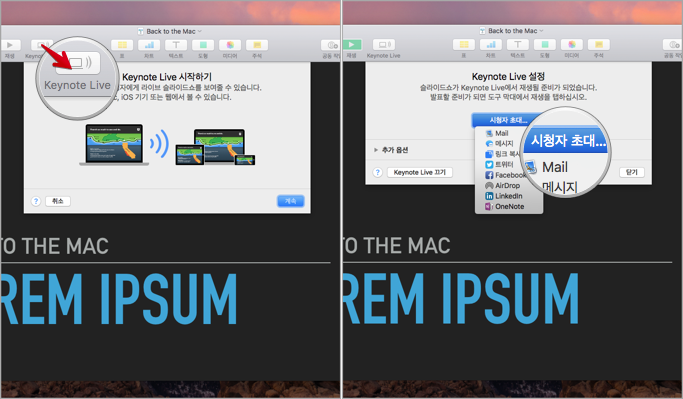Click Keynote Live icon in right window toolbar

point(384,44)
